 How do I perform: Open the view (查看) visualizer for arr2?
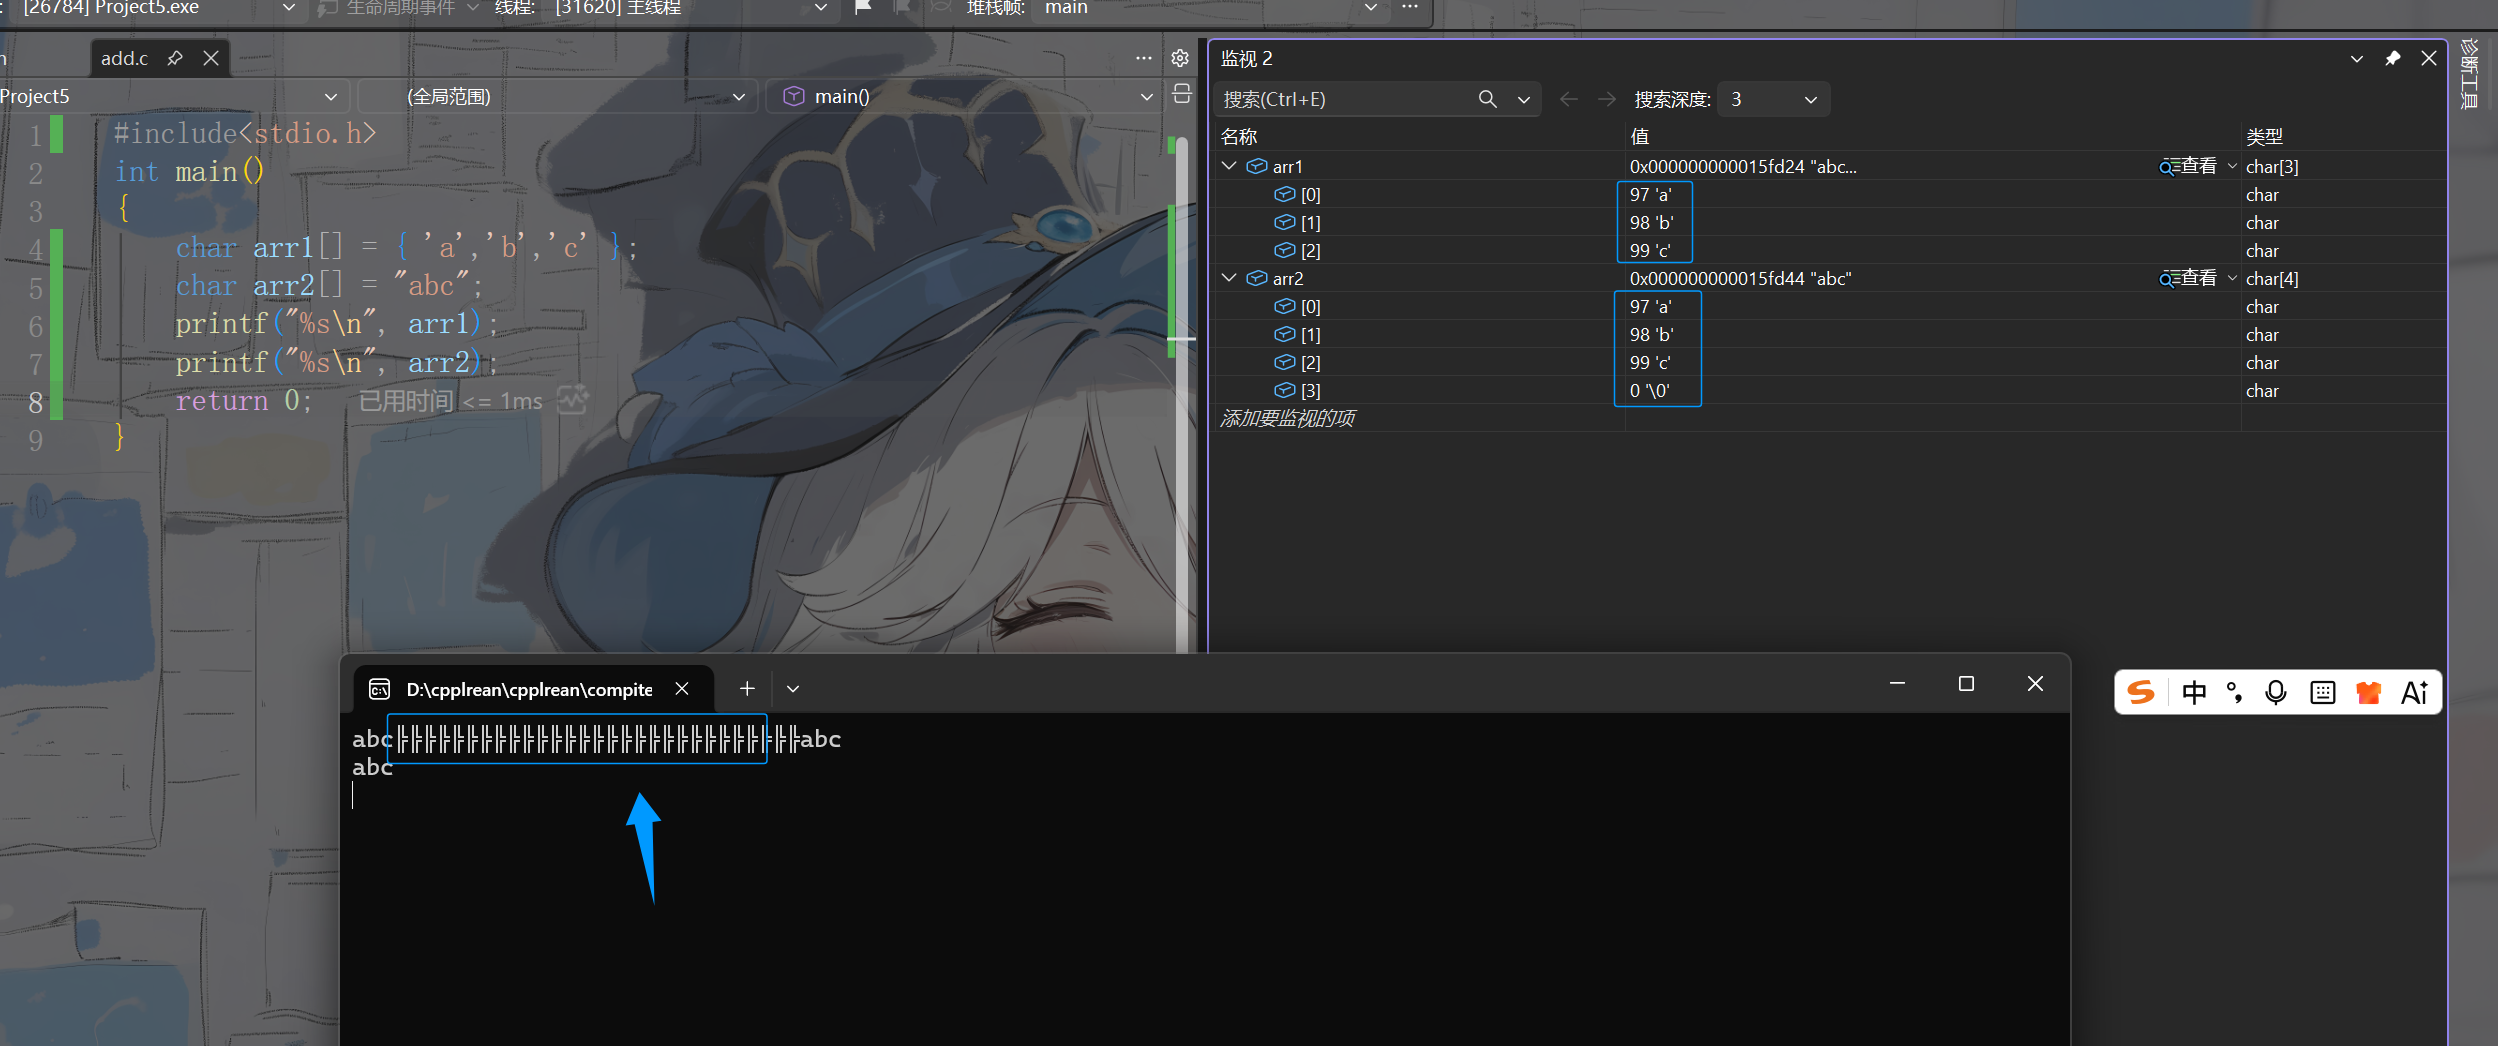point(2188,278)
